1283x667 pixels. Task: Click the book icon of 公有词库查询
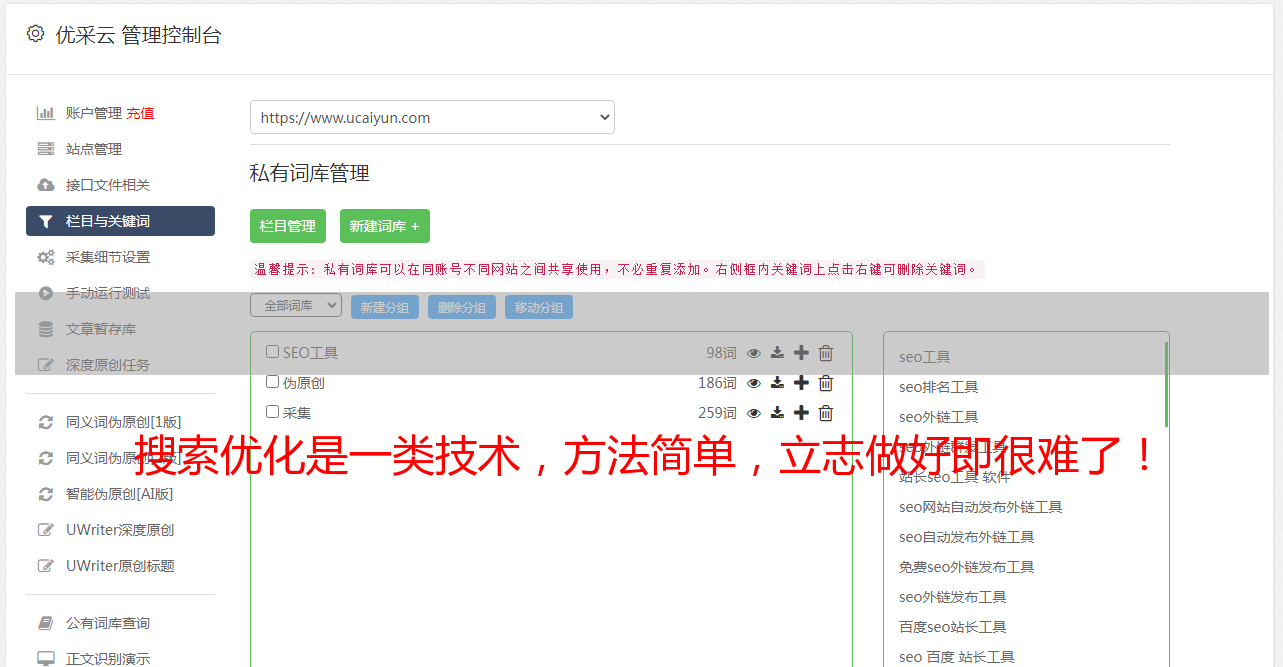click(x=46, y=623)
